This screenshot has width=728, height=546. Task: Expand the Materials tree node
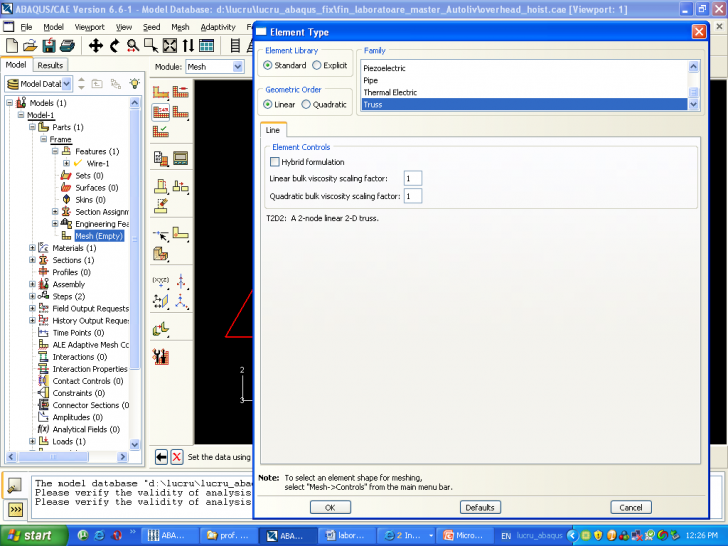tap(32, 248)
